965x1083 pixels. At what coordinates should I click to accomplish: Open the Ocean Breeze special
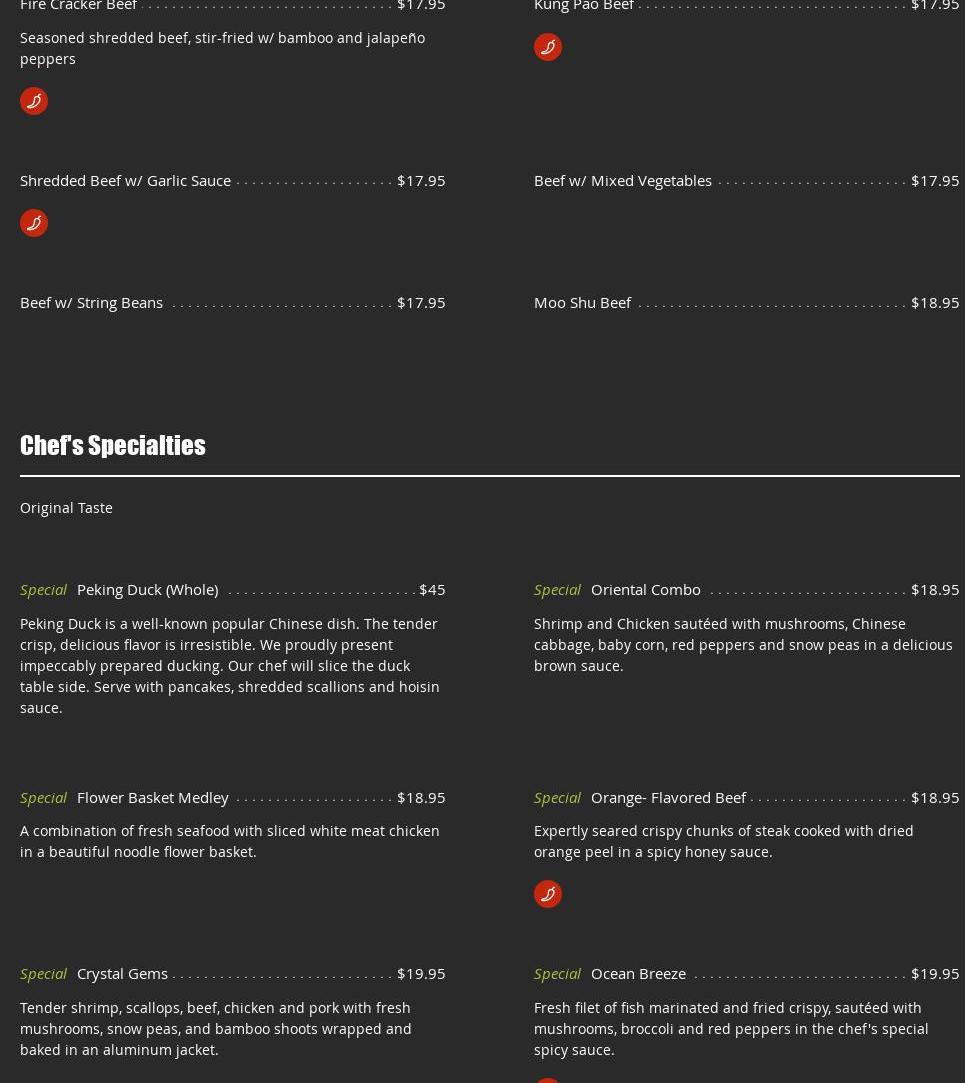point(639,974)
